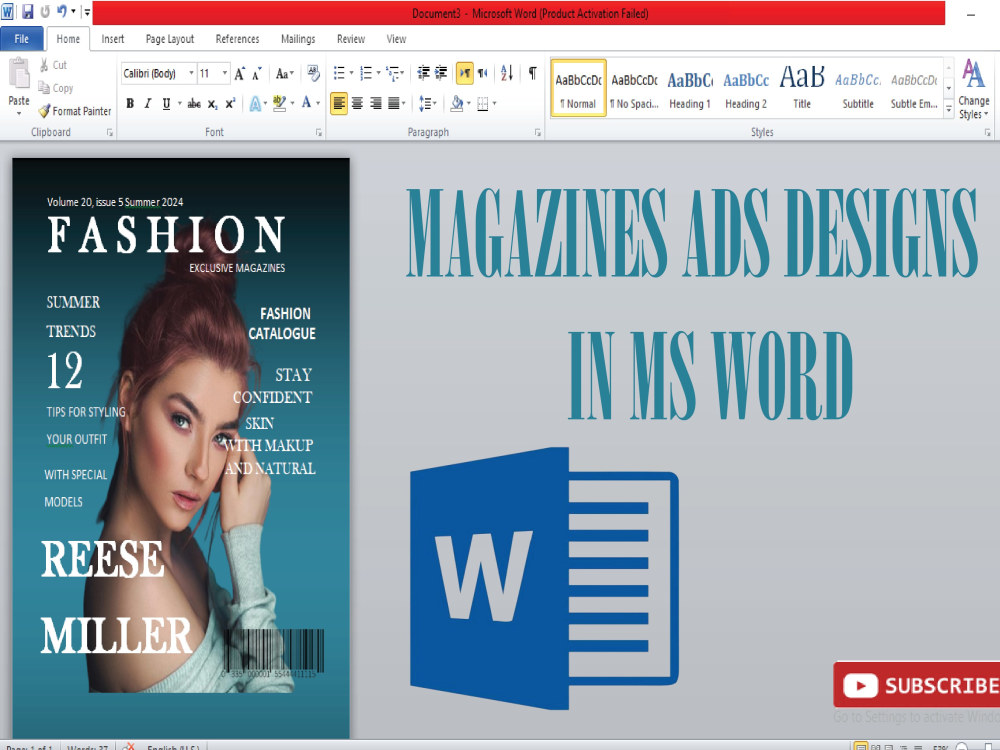Click the Bullets list icon
Screen dimensions: 1000x750
(339, 73)
